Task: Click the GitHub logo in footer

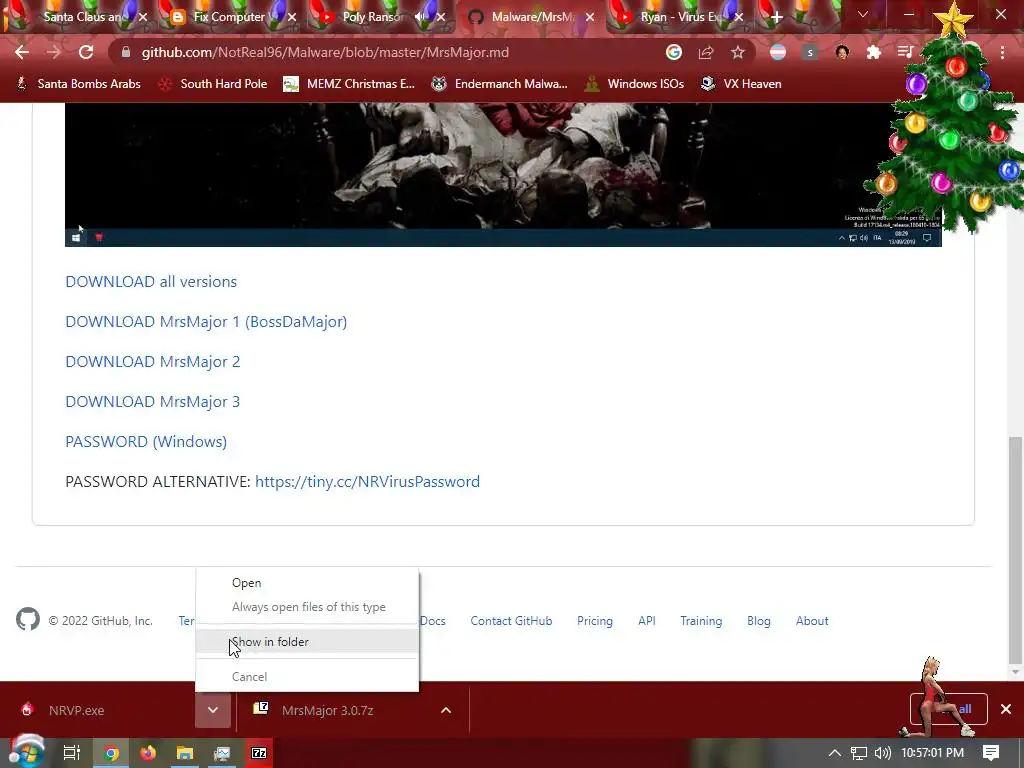Action: click(x=28, y=619)
